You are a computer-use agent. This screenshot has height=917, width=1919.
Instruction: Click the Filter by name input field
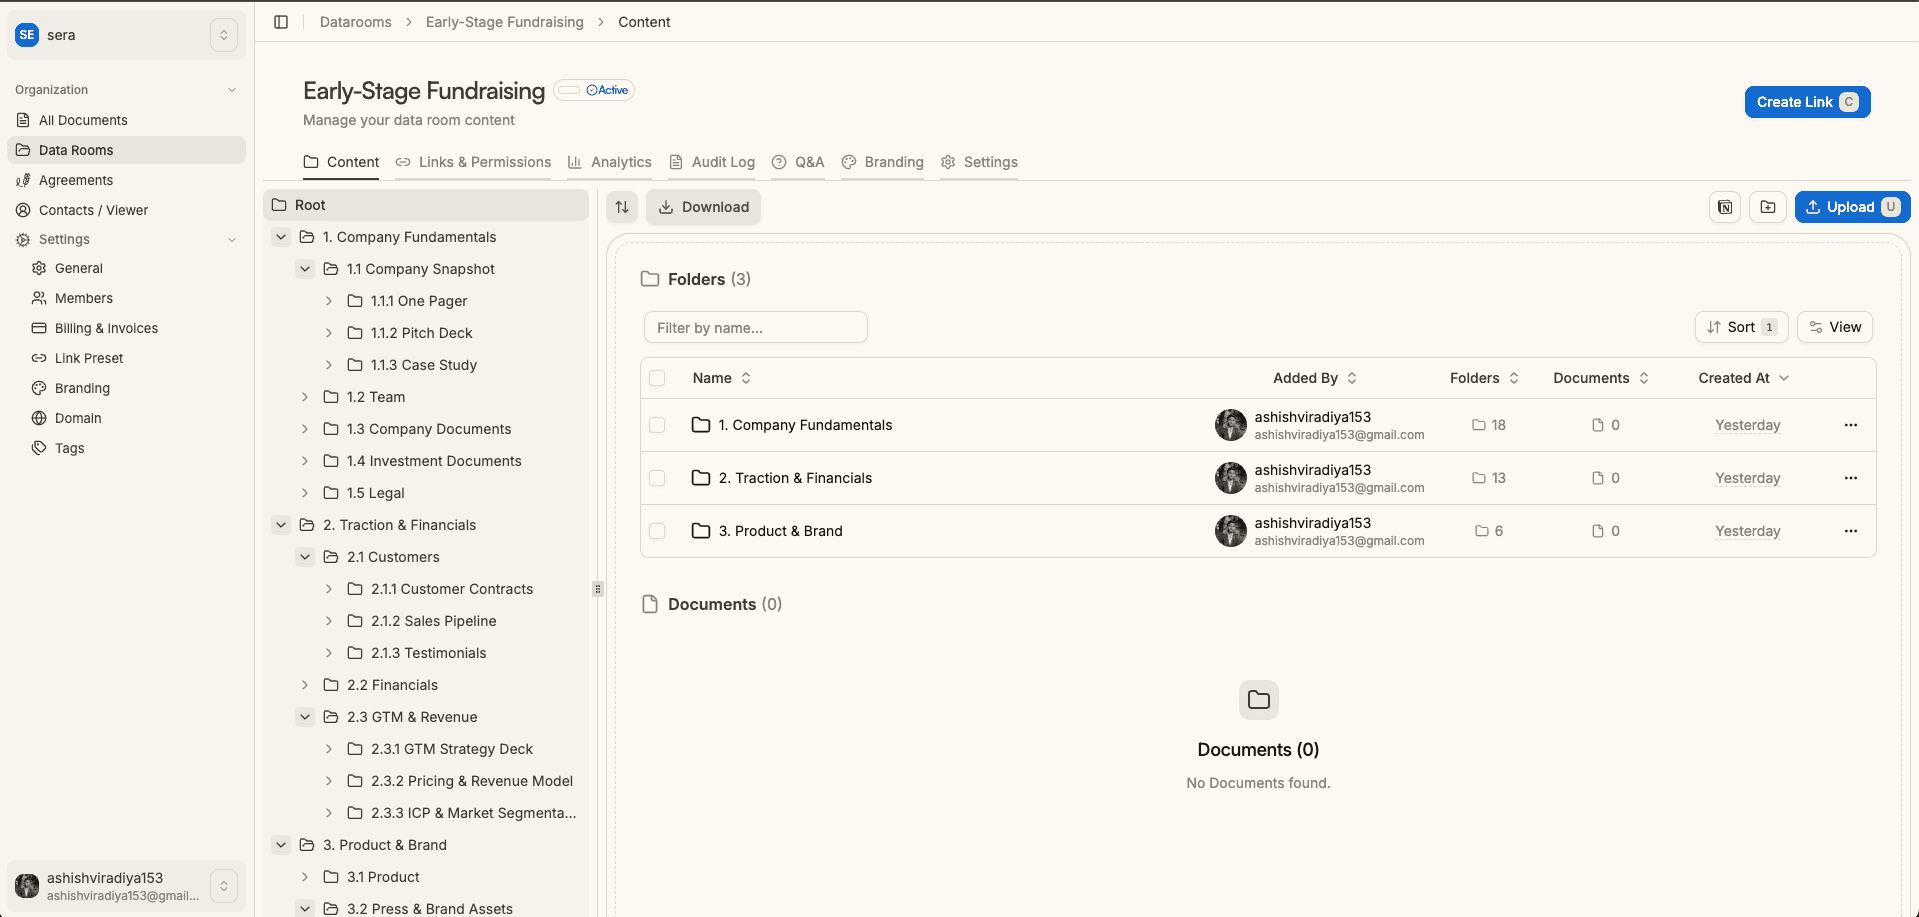coord(755,327)
